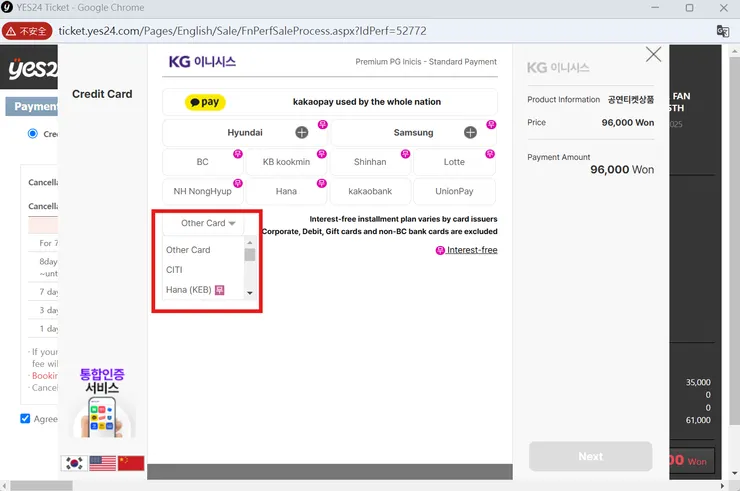Select kakaobank card
Viewport: 740px width, 491px height.
pyautogui.click(x=370, y=191)
